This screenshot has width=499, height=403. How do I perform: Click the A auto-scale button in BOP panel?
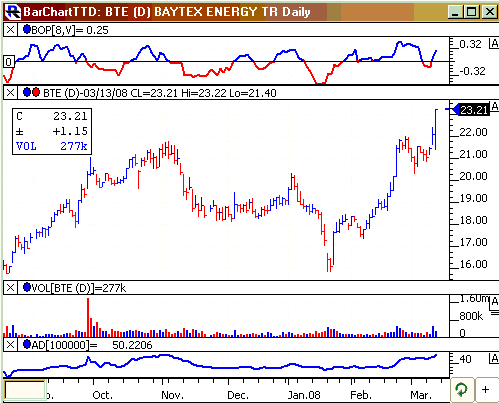click(x=494, y=44)
